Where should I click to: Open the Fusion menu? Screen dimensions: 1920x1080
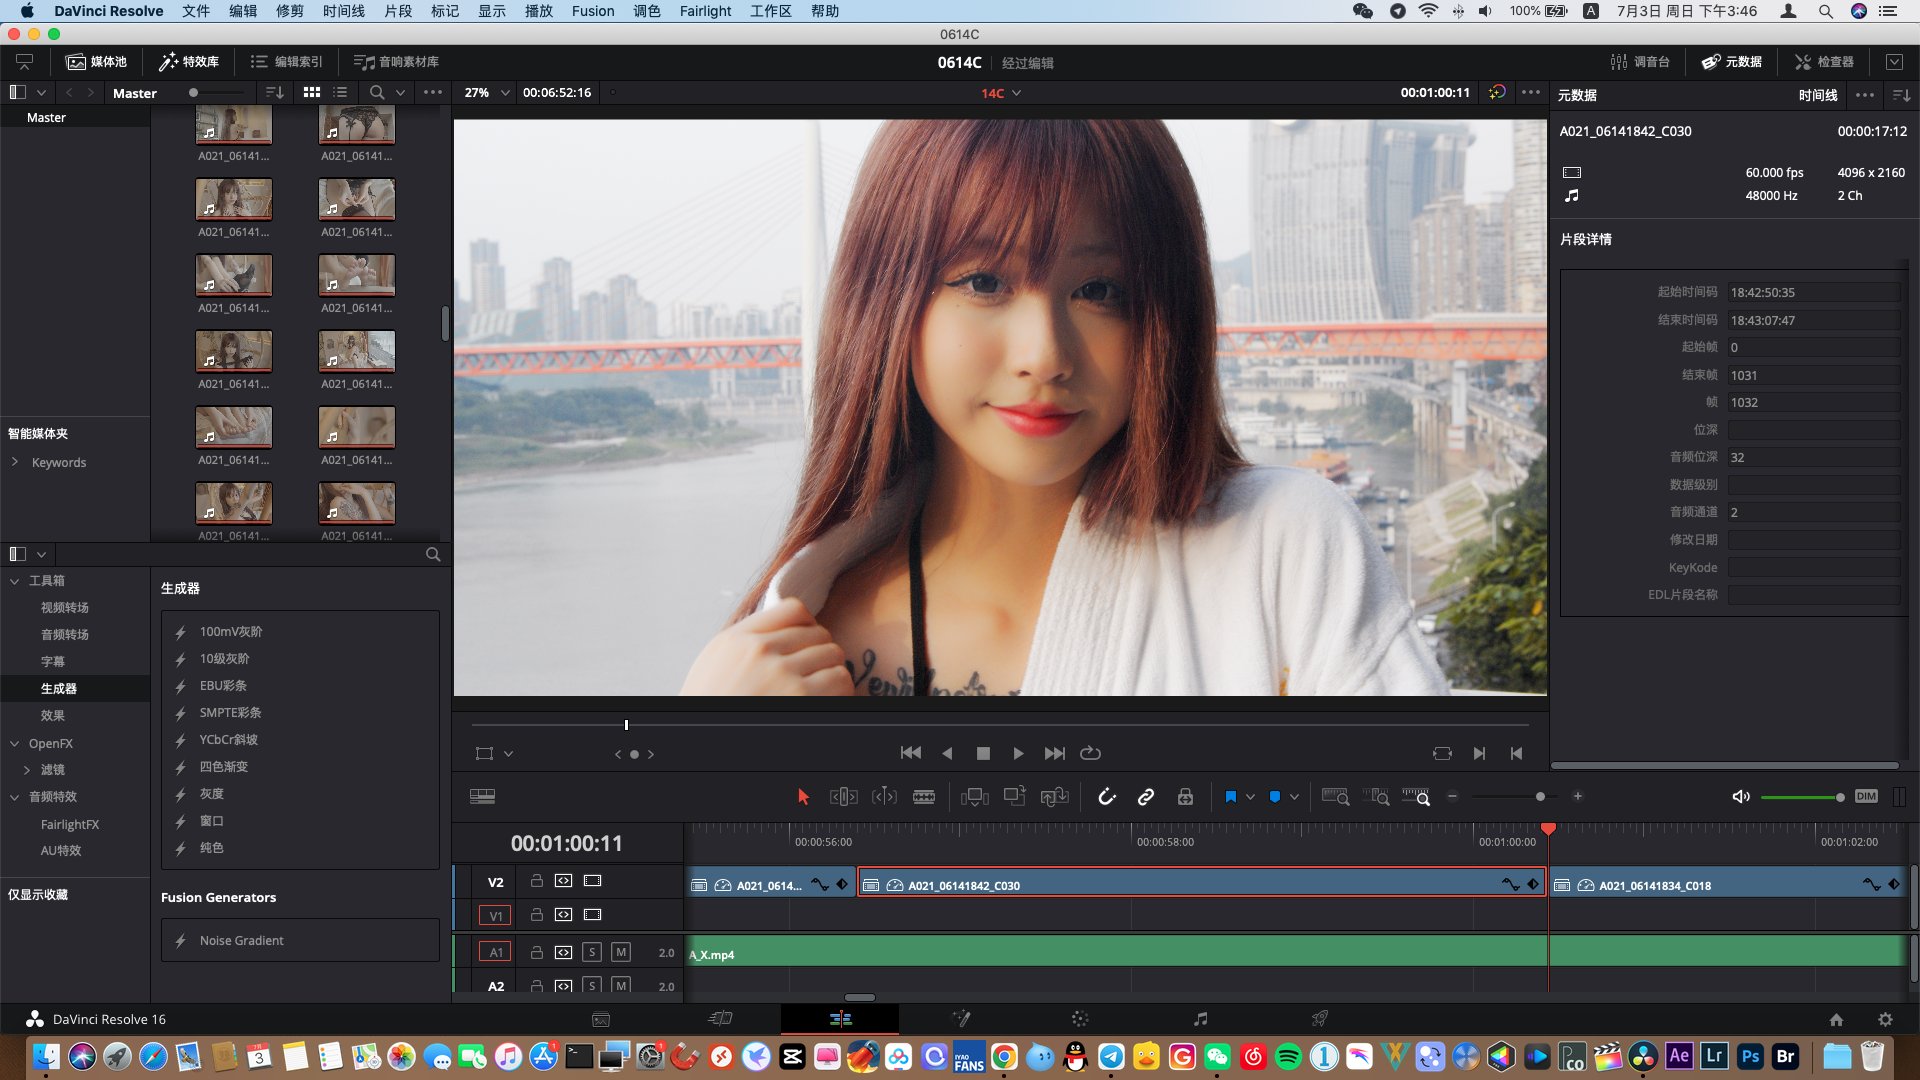point(593,11)
